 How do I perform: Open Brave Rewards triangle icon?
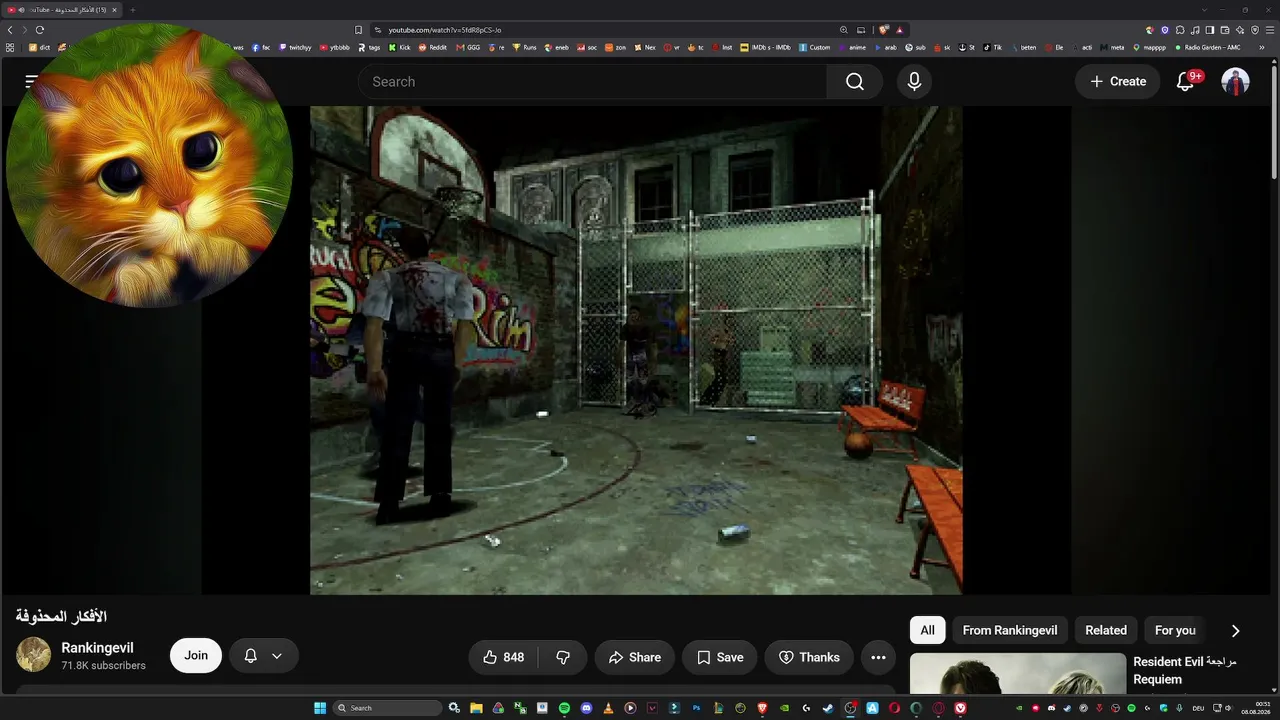tap(899, 30)
